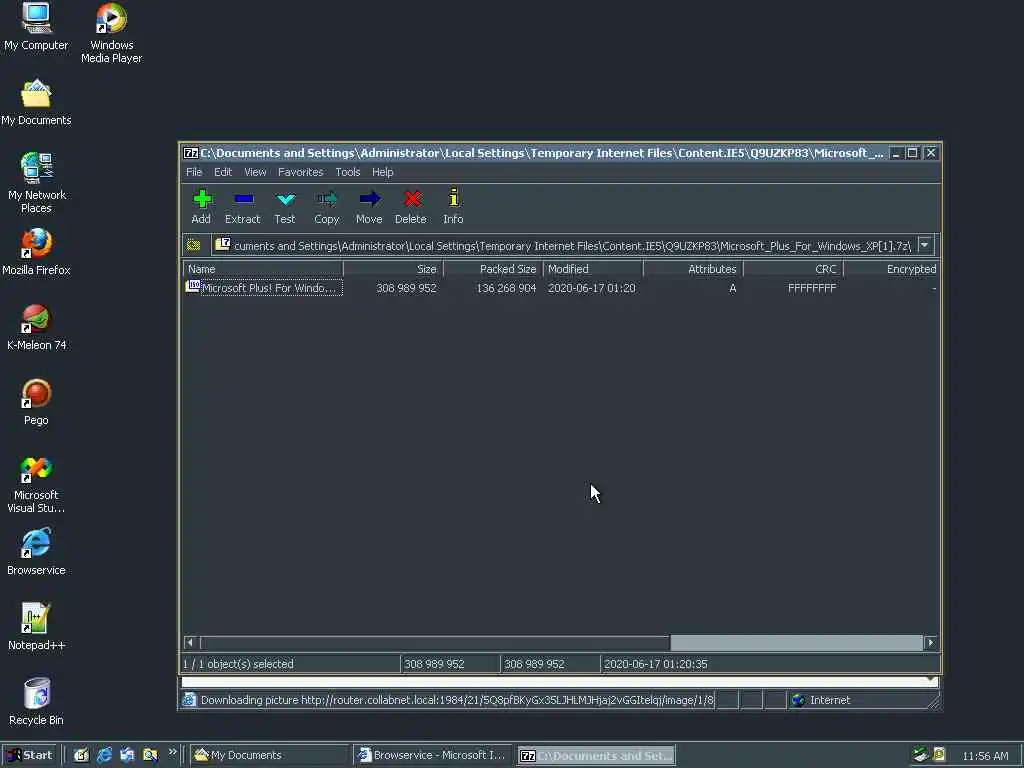This screenshot has width=1024, height=768.
Task: Click the Browservice desktop shortcut
Action: coord(37,552)
